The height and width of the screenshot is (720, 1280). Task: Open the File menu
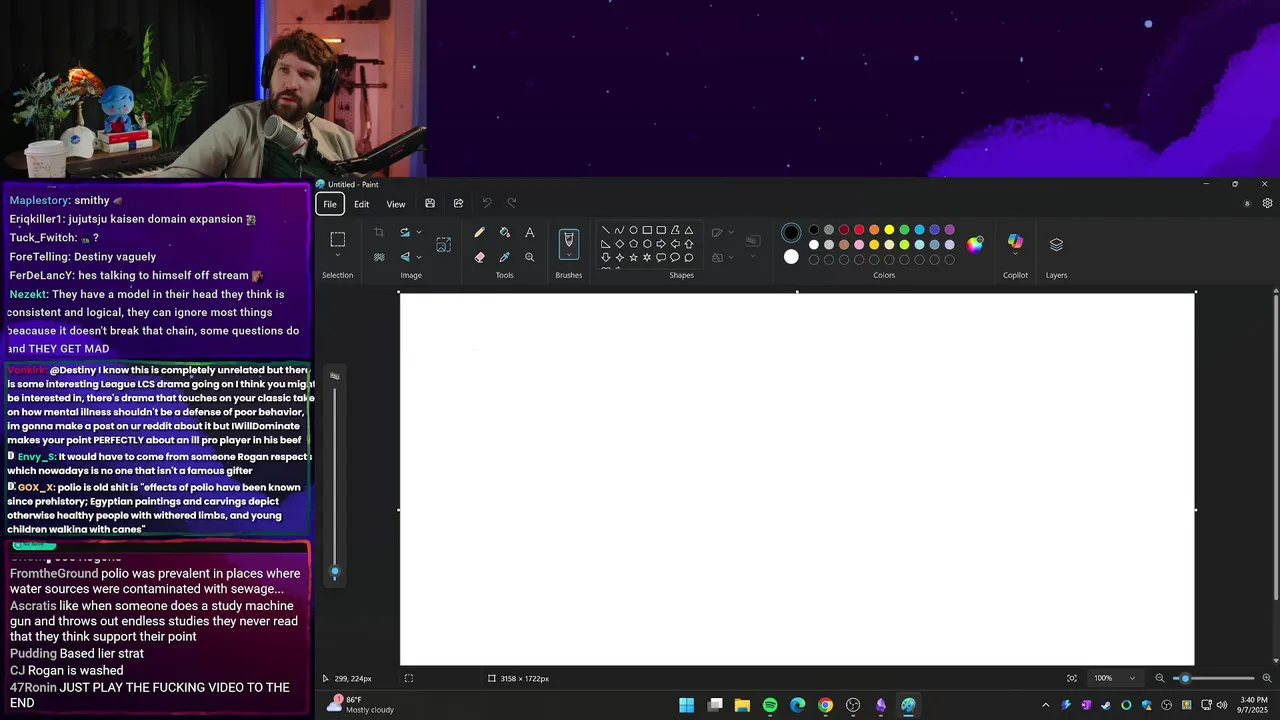pos(330,204)
